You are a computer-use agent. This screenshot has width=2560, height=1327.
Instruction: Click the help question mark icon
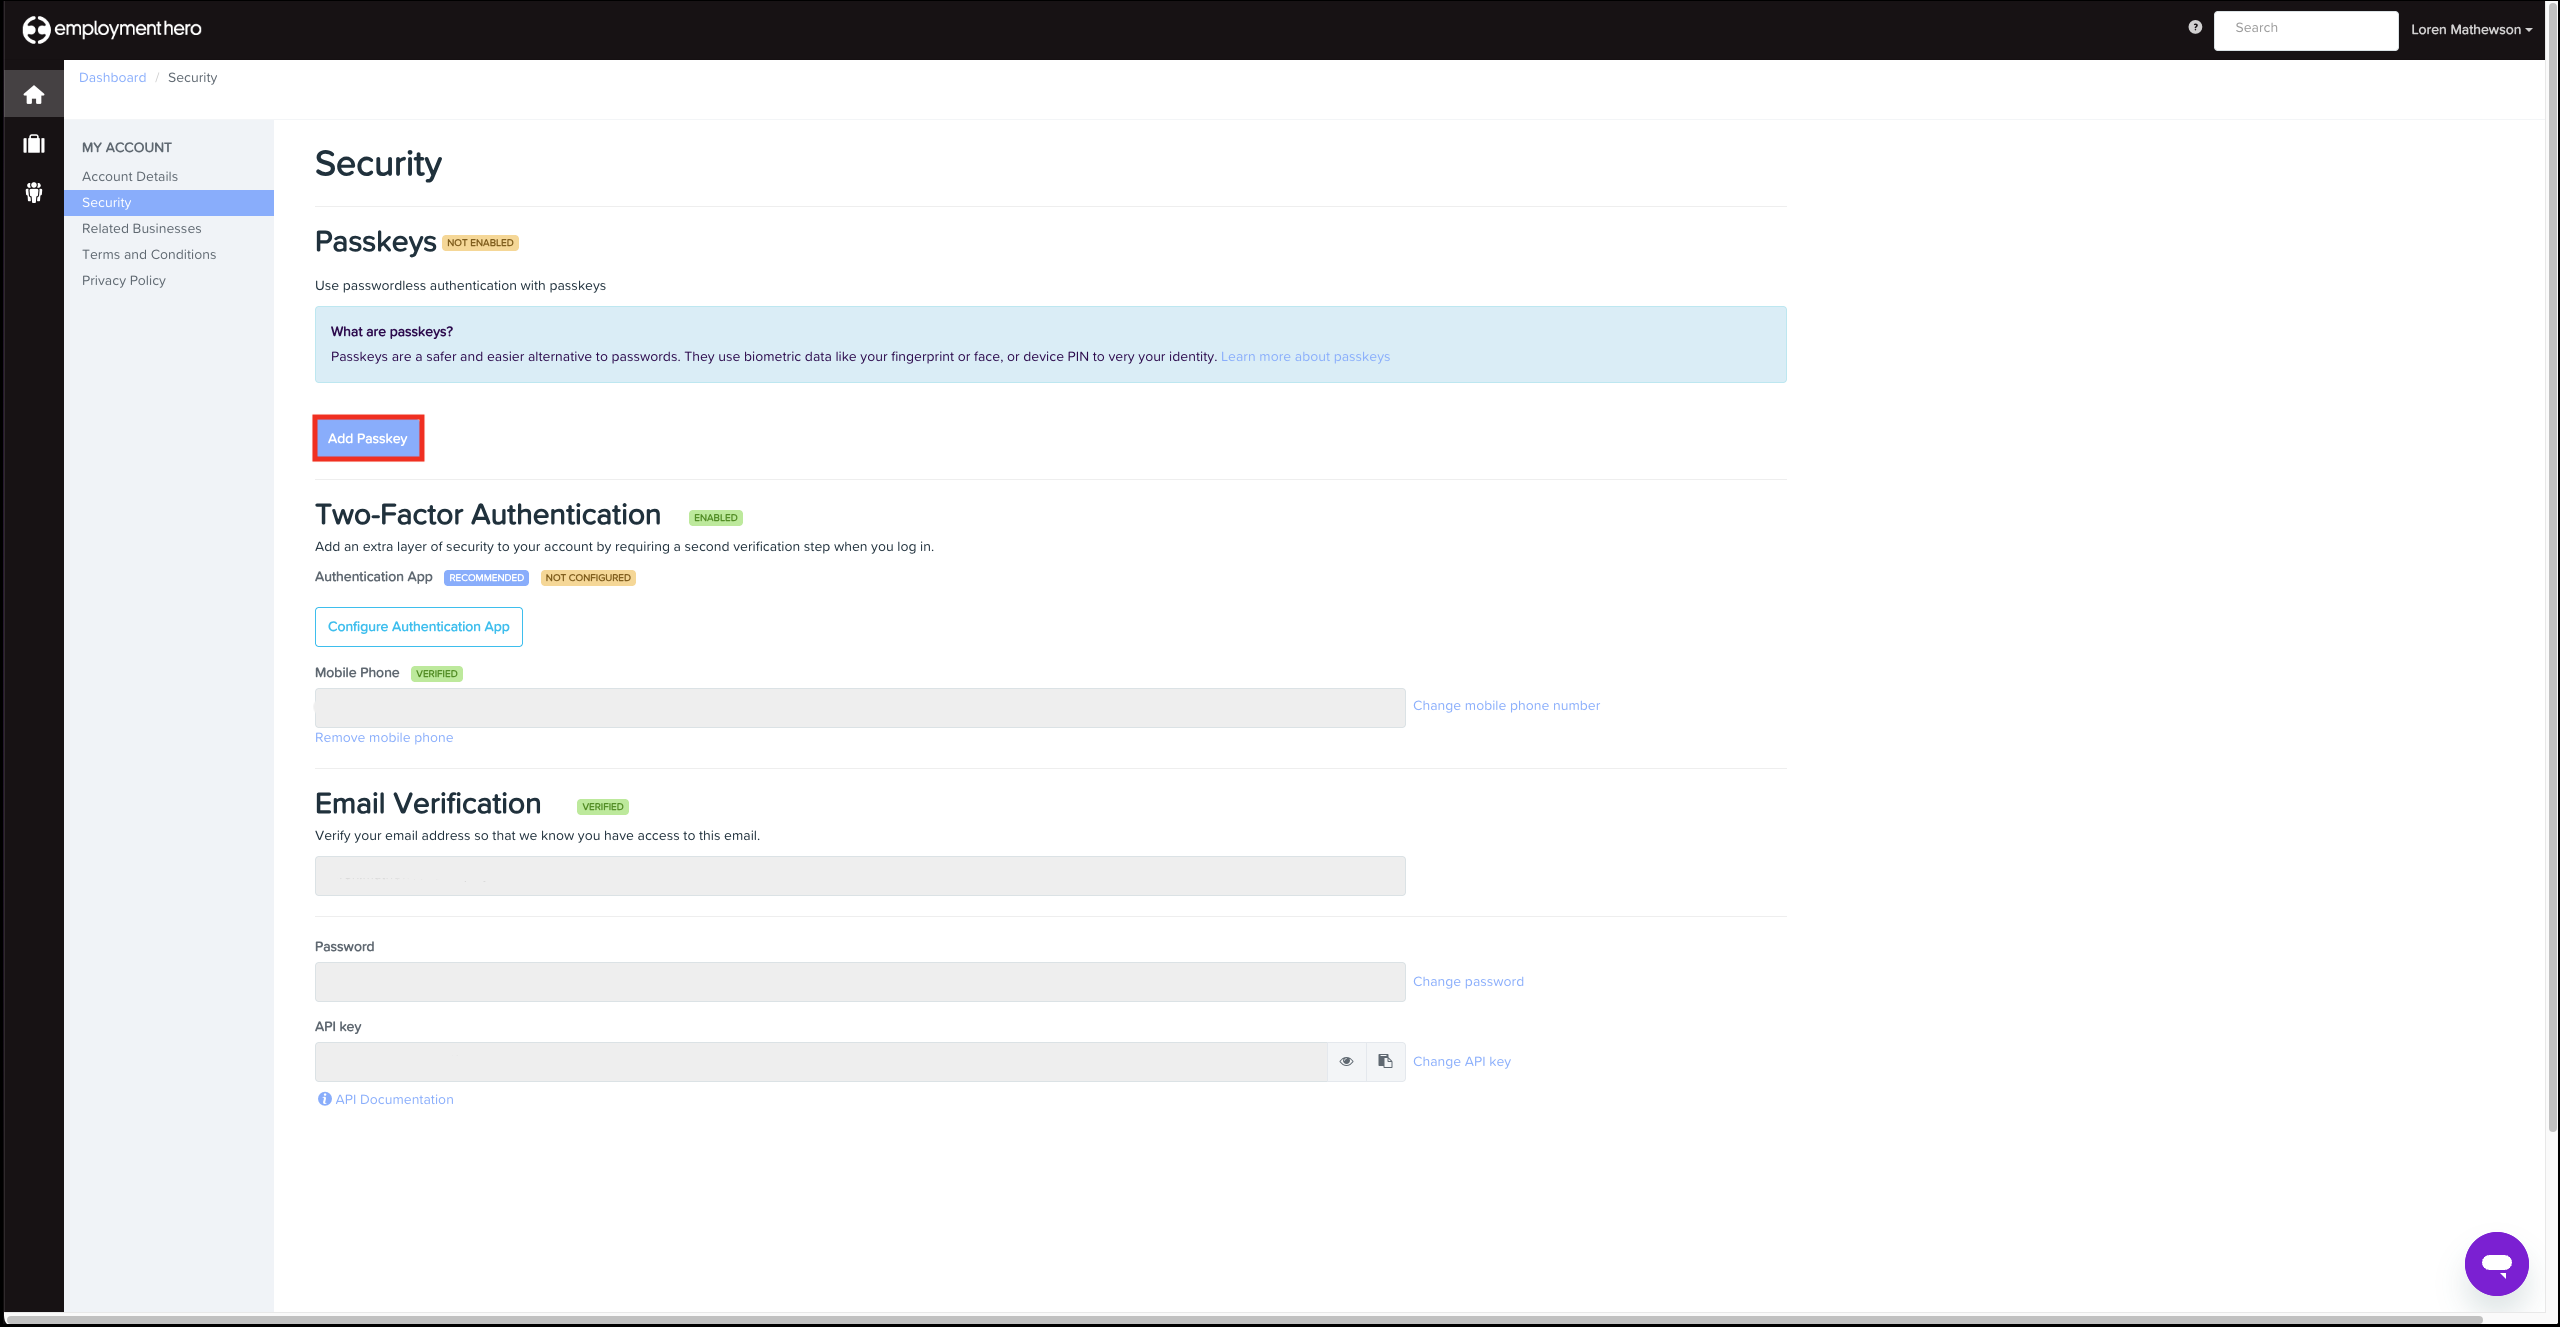tap(2195, 28)
